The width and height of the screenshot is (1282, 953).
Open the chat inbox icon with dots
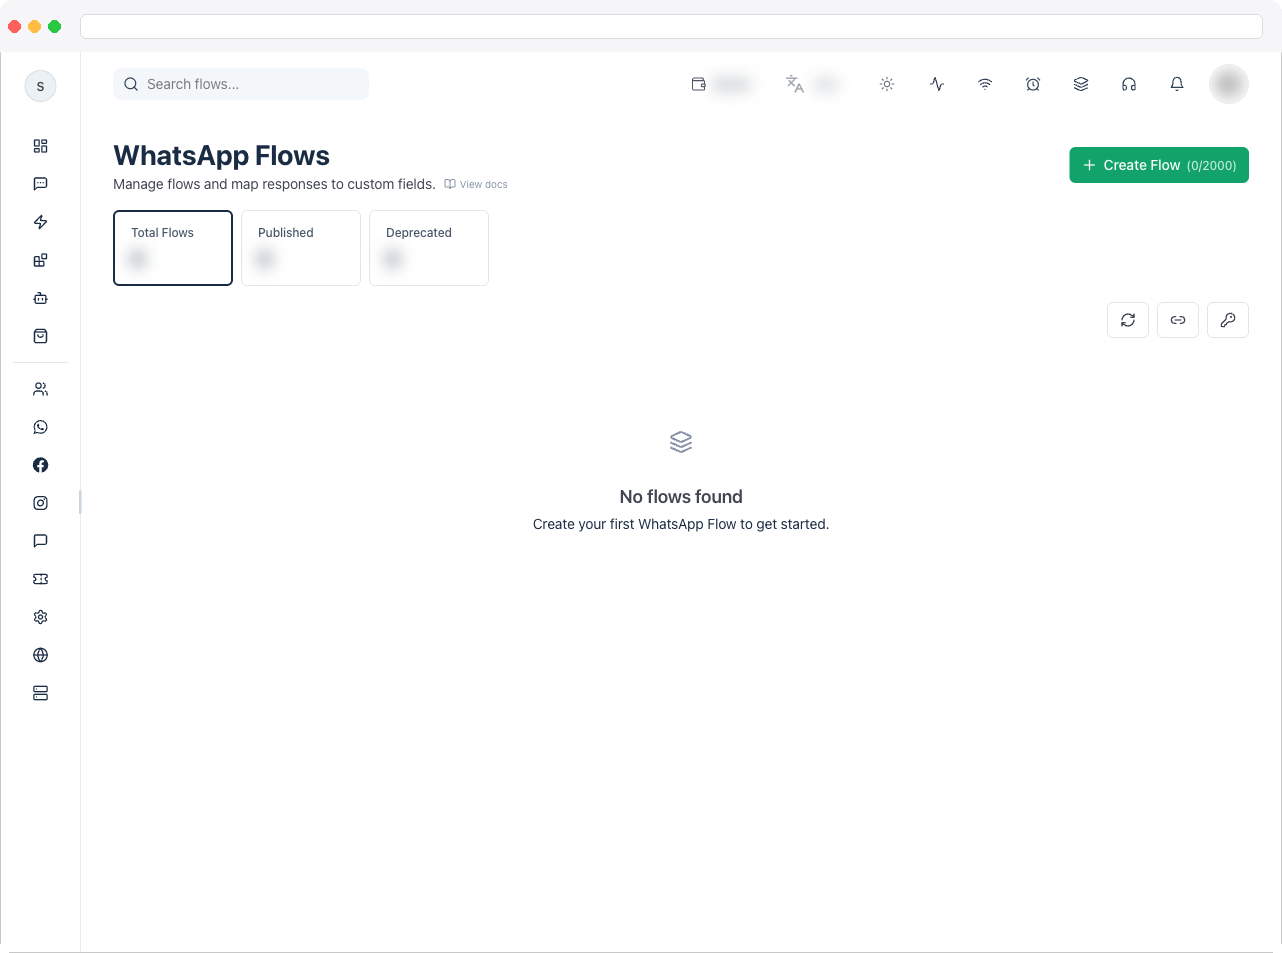point(40,184)
